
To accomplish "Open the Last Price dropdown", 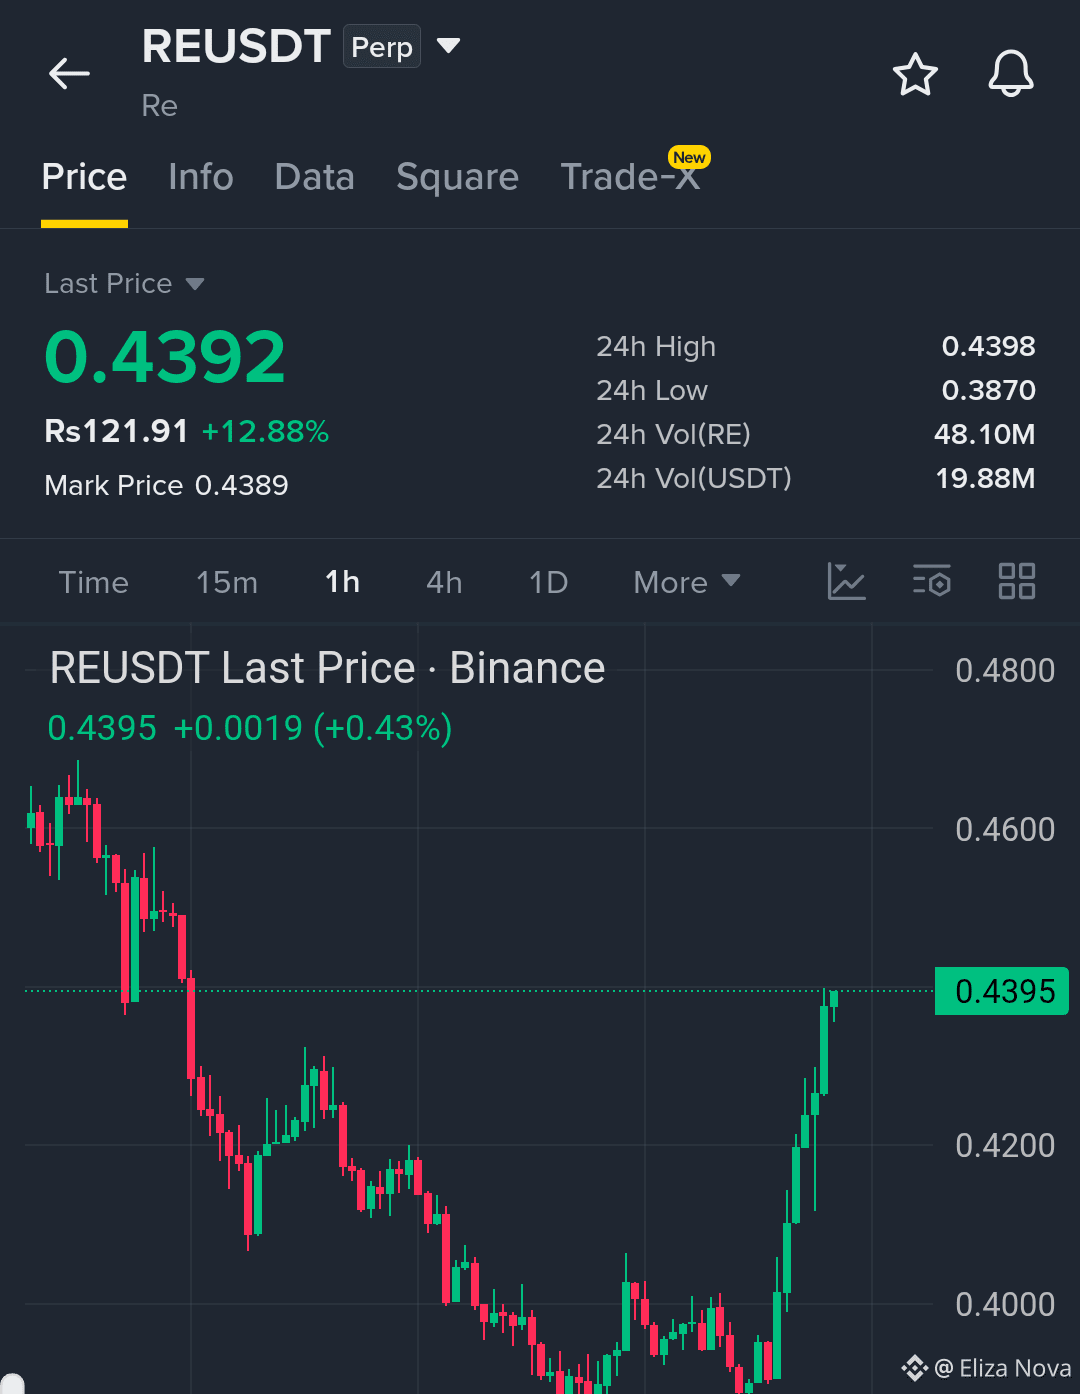I will (x=124, y=284).
